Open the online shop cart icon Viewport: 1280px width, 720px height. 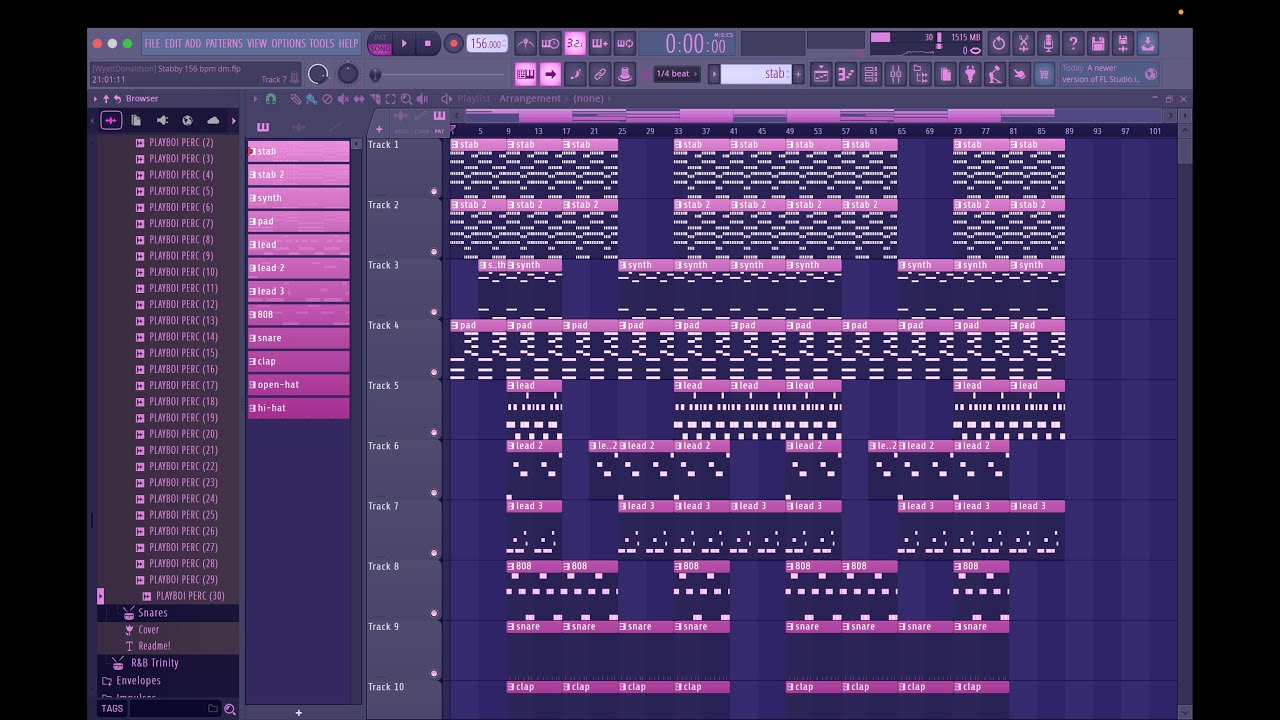point(1044,74)
